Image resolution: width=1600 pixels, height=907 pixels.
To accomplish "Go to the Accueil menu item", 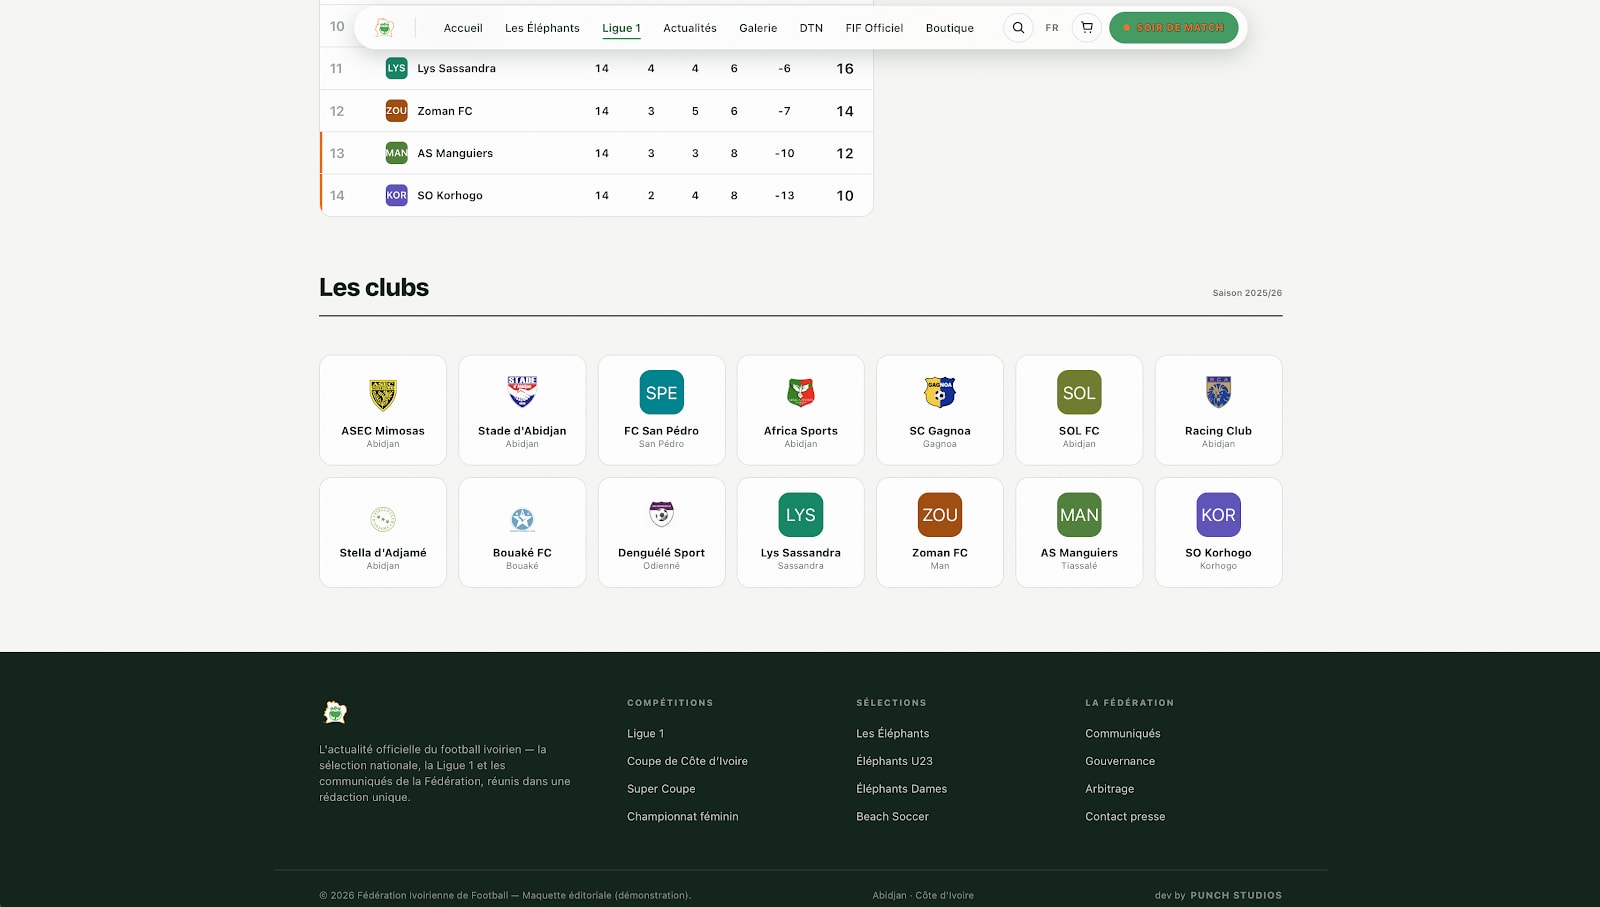I will pyautogui.click(x=463, y=28).
